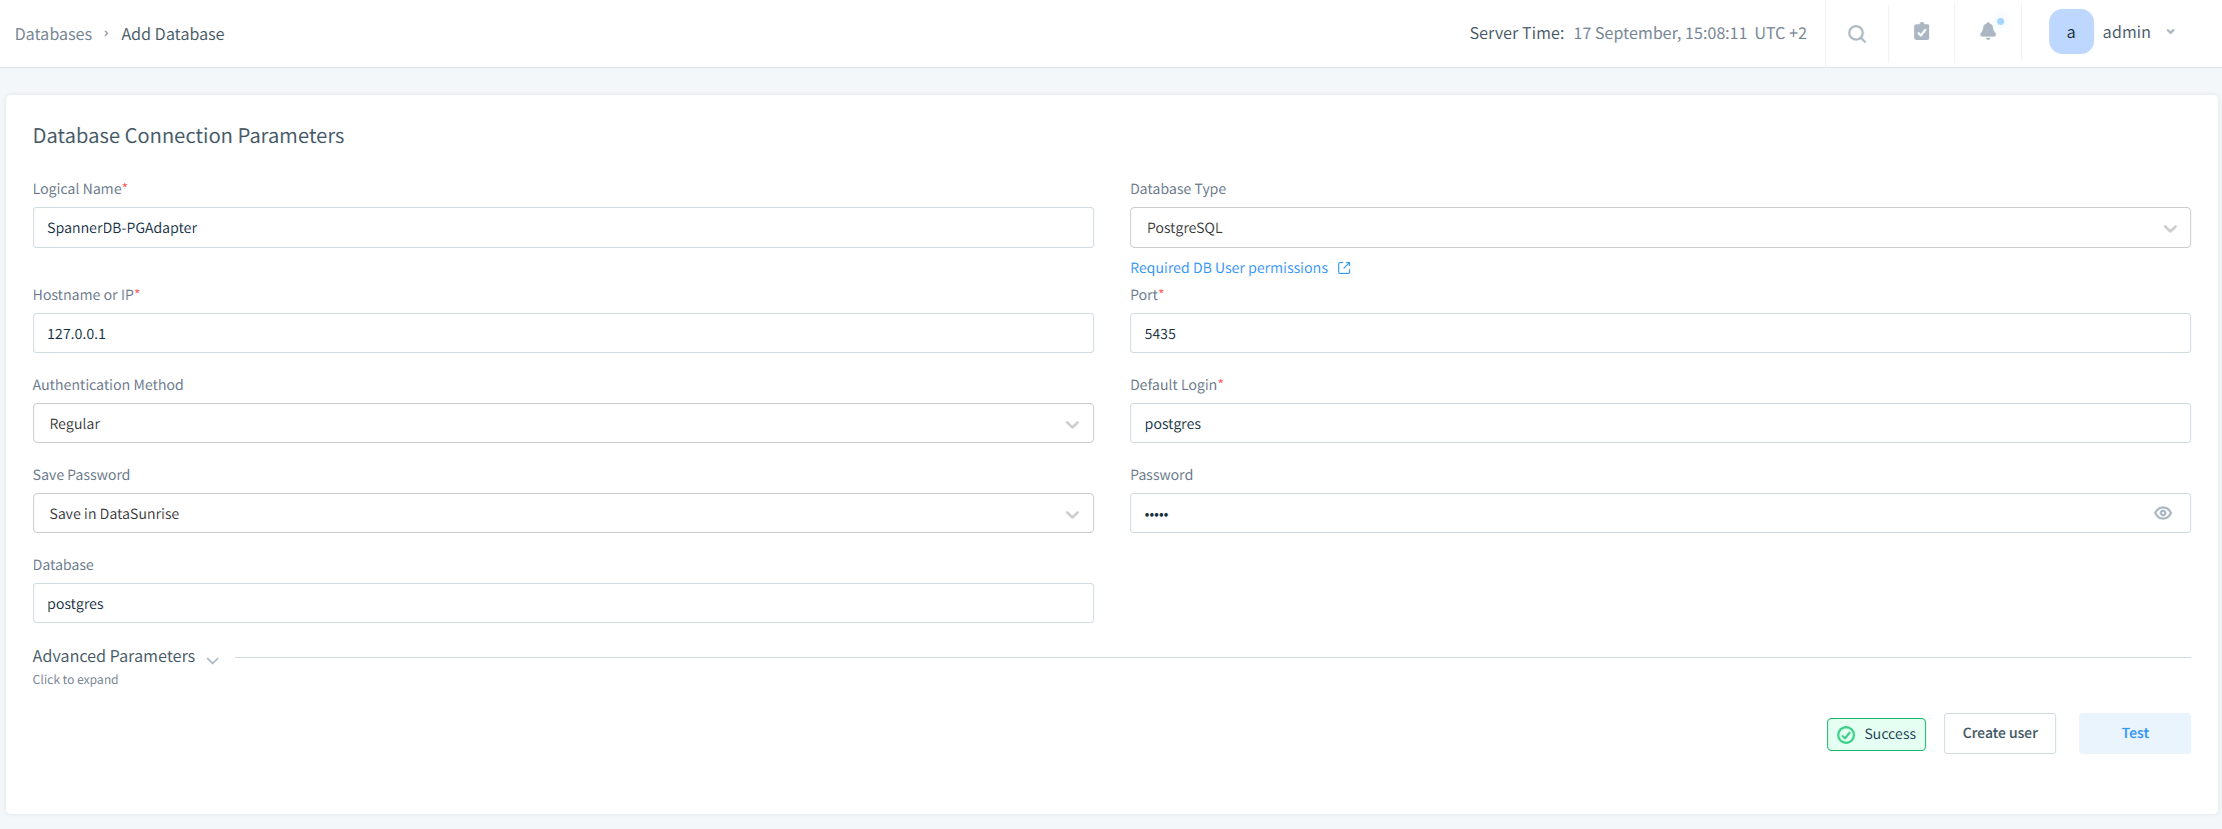Open external link icon beside permissions
2222x829 pixels.
1344,268
